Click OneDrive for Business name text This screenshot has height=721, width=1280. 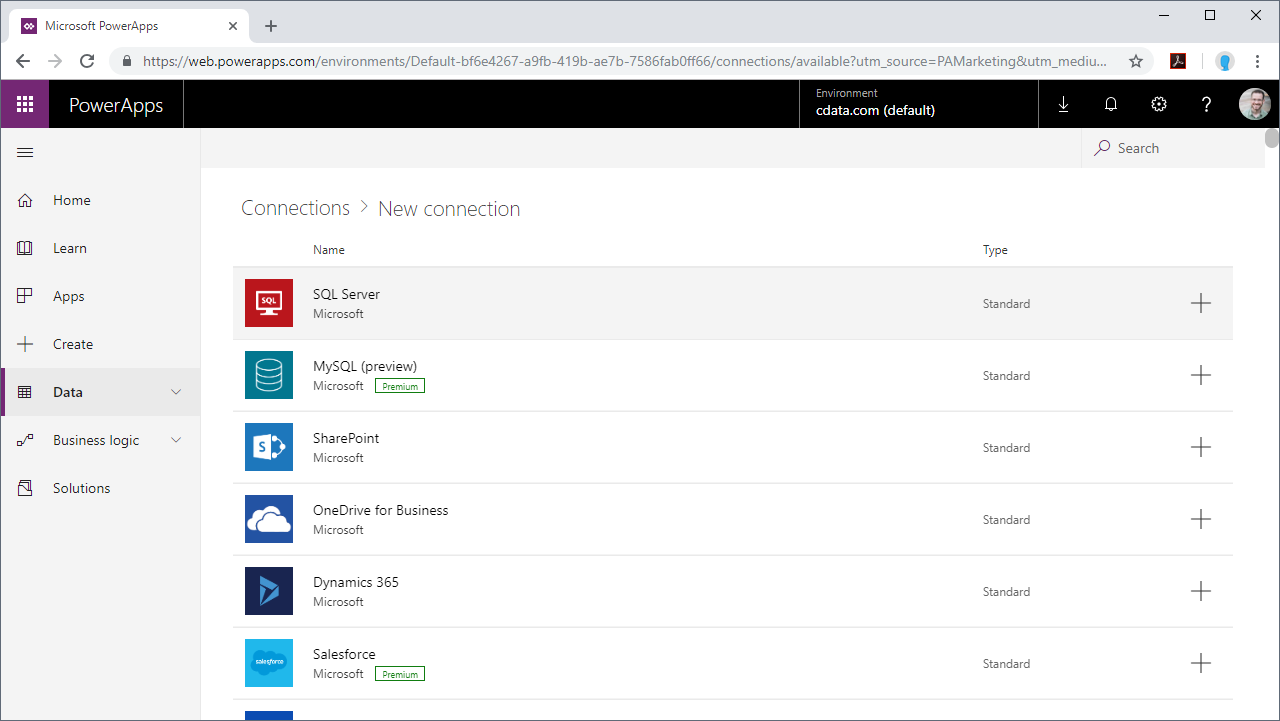pyautogui.click(x=381, y=510)
